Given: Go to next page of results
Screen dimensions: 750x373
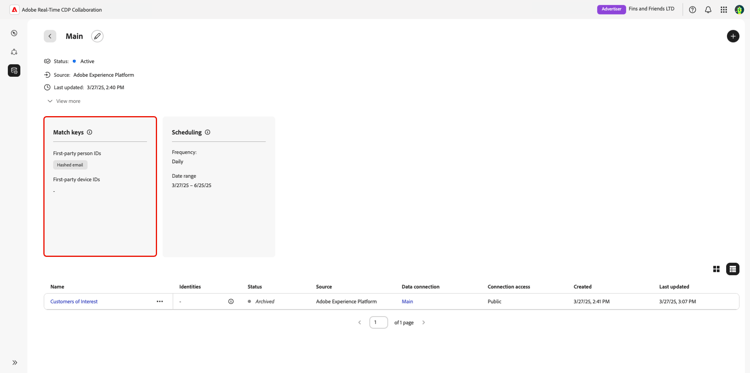Looking at the screenshot, I should 423,323.
